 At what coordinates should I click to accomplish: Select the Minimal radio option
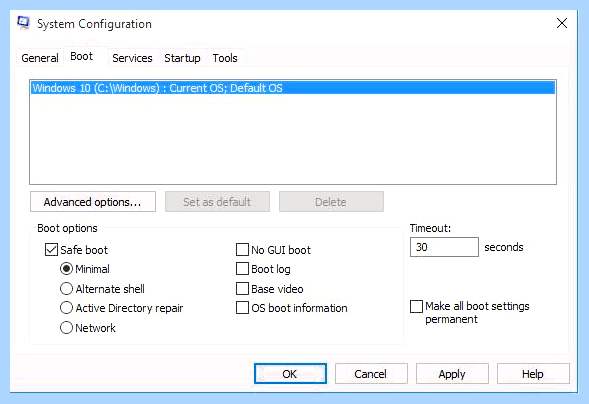click(66, 269)
